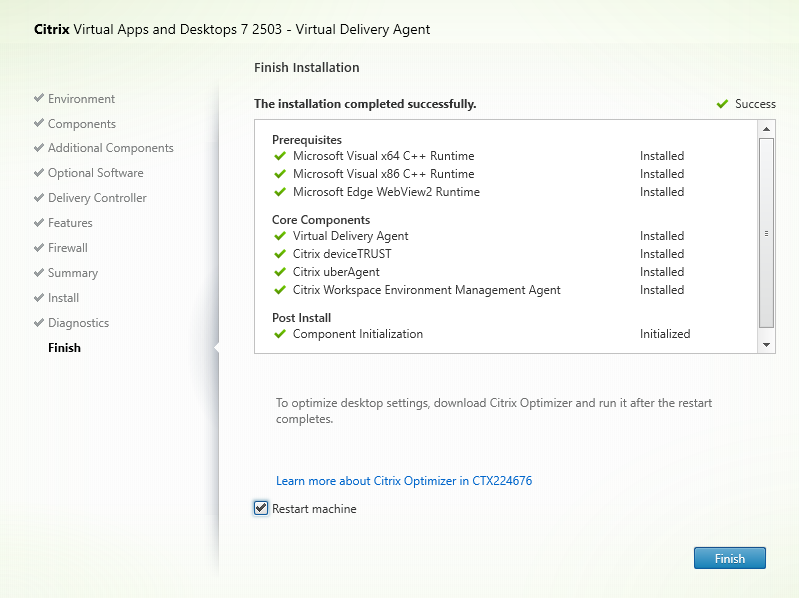The image size is (799, 598).
Task: Click checkmark next to Citrix uberAgent
Action: click(x=280, y=272)
